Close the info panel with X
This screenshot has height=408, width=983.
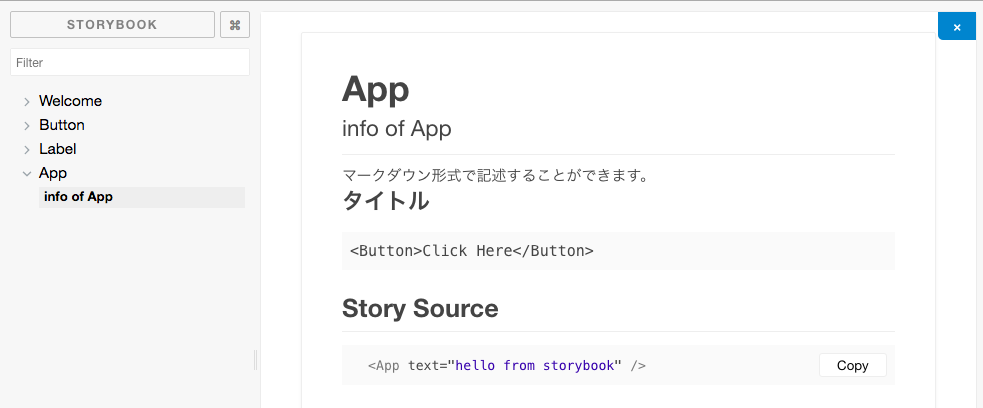point(957,27)
